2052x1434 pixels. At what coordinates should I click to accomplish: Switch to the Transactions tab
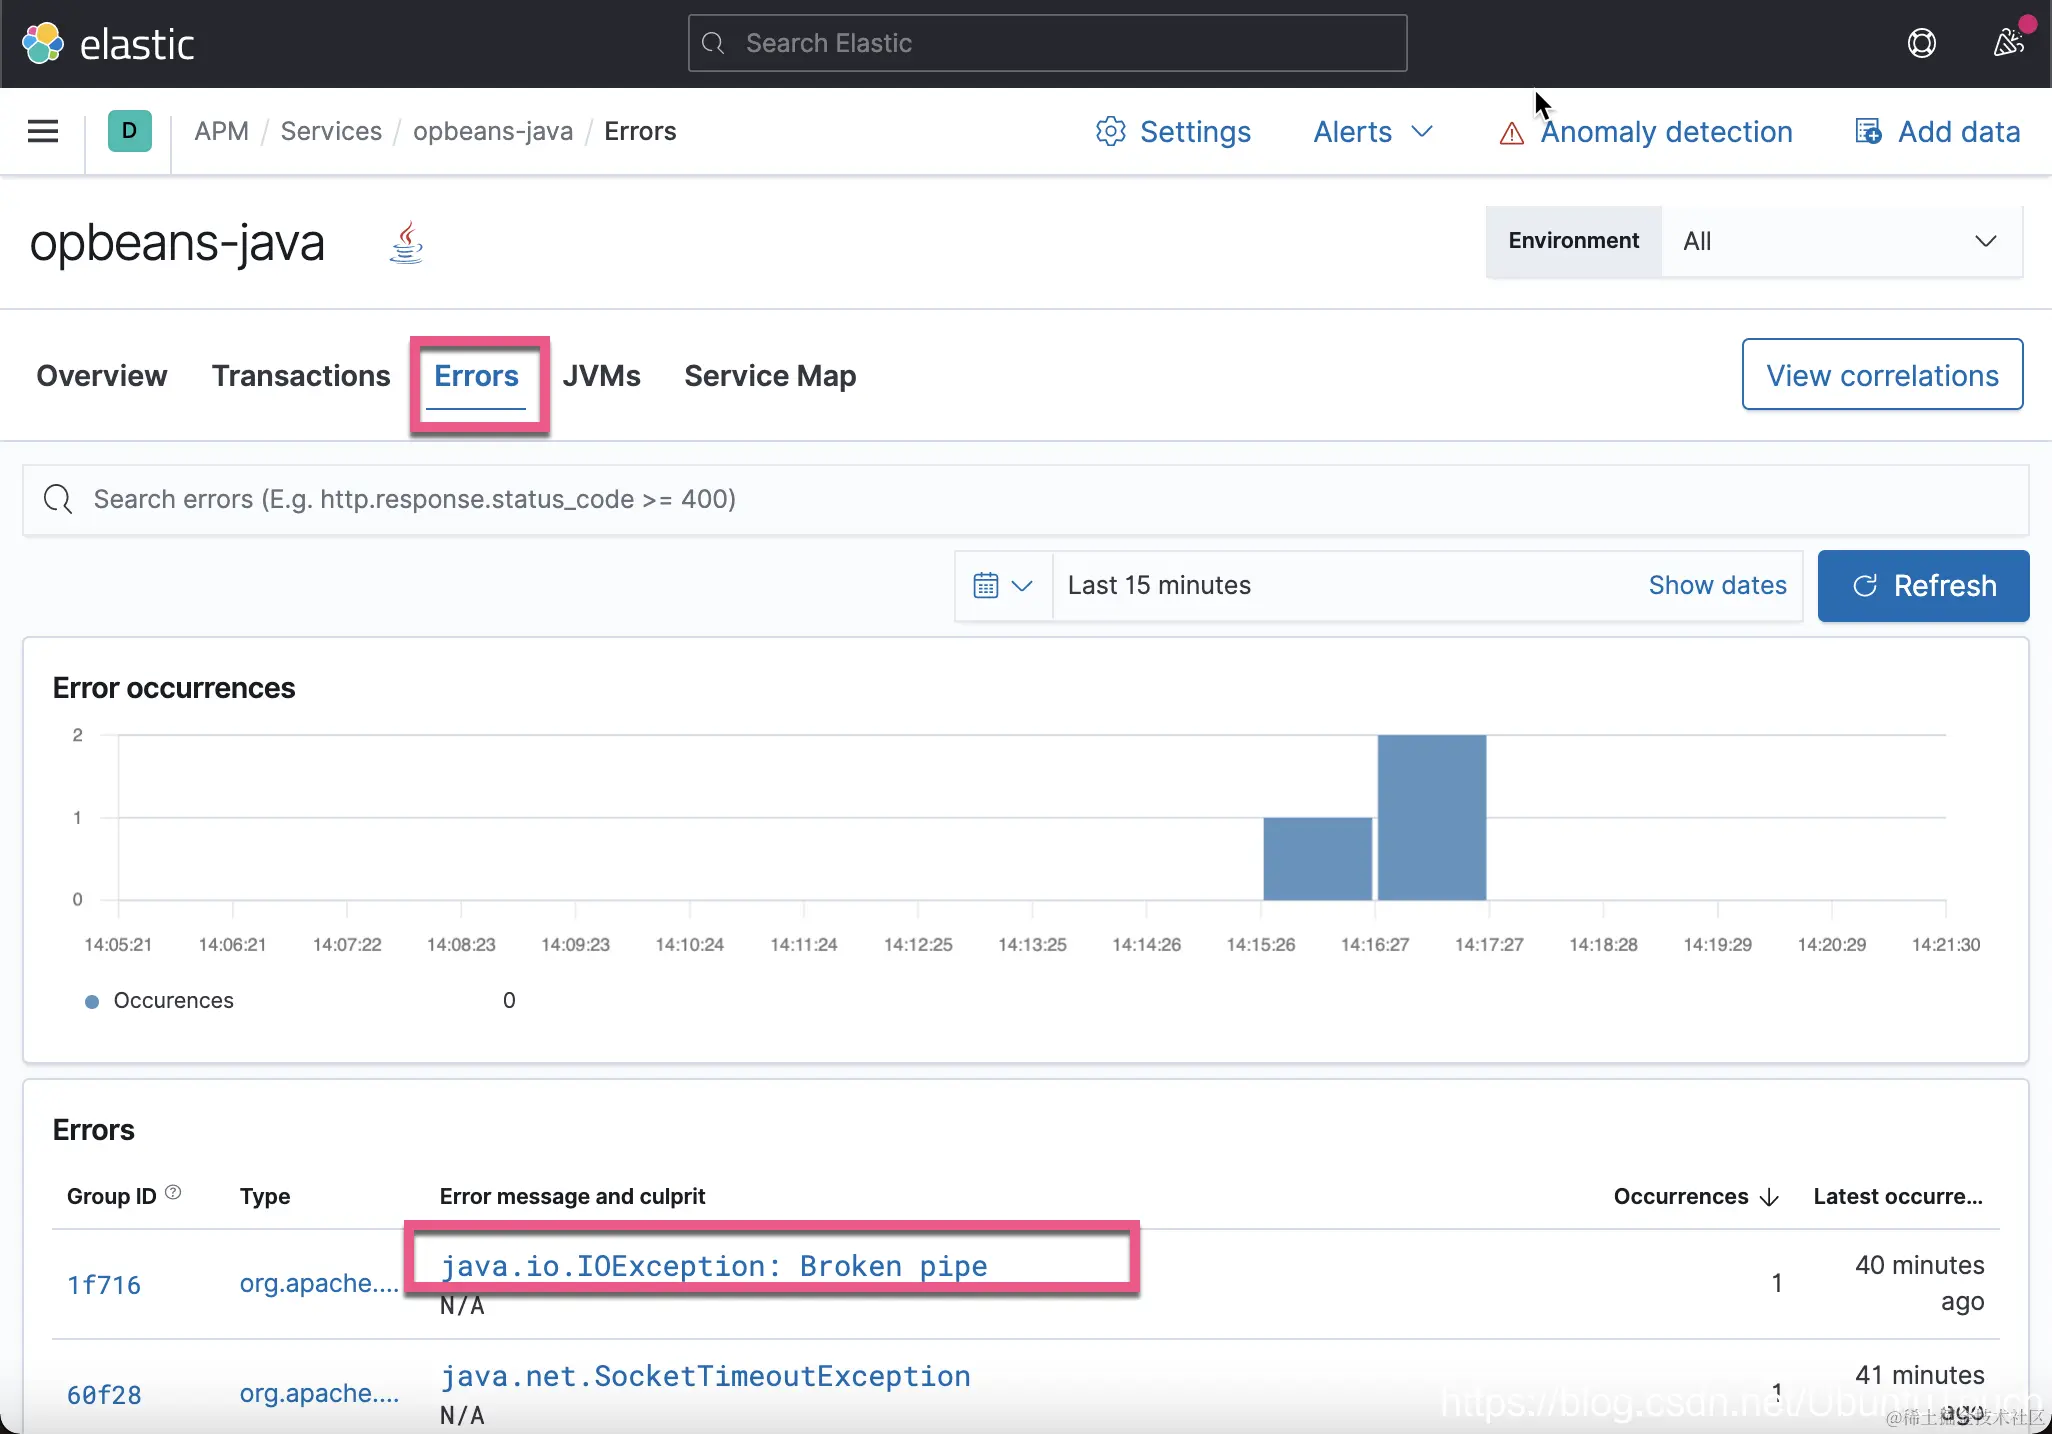tap(301, 376)
